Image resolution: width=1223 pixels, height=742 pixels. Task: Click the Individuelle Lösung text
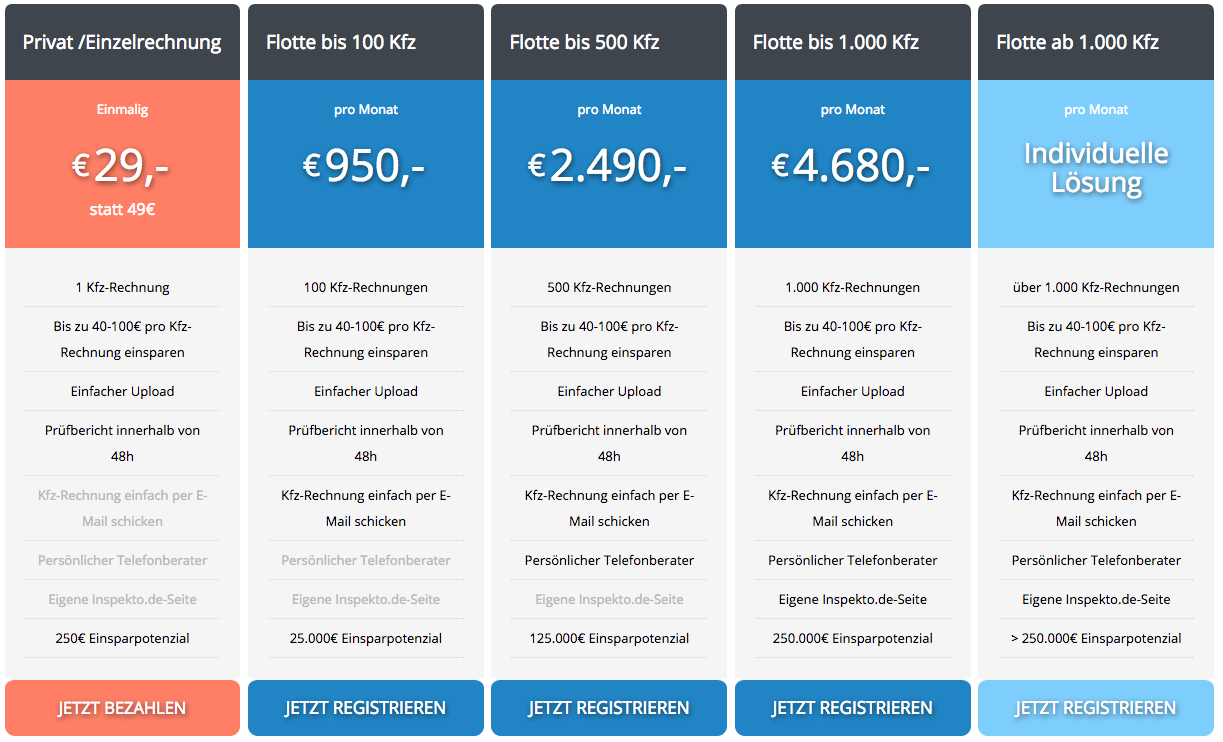1096,167
